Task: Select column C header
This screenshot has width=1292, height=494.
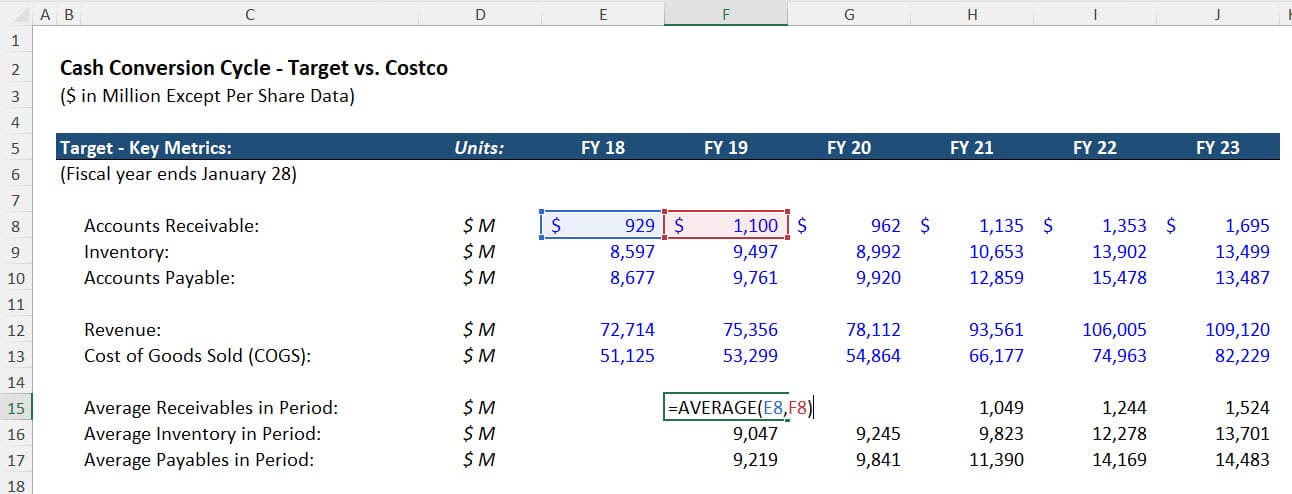Action: pos(249,14)
